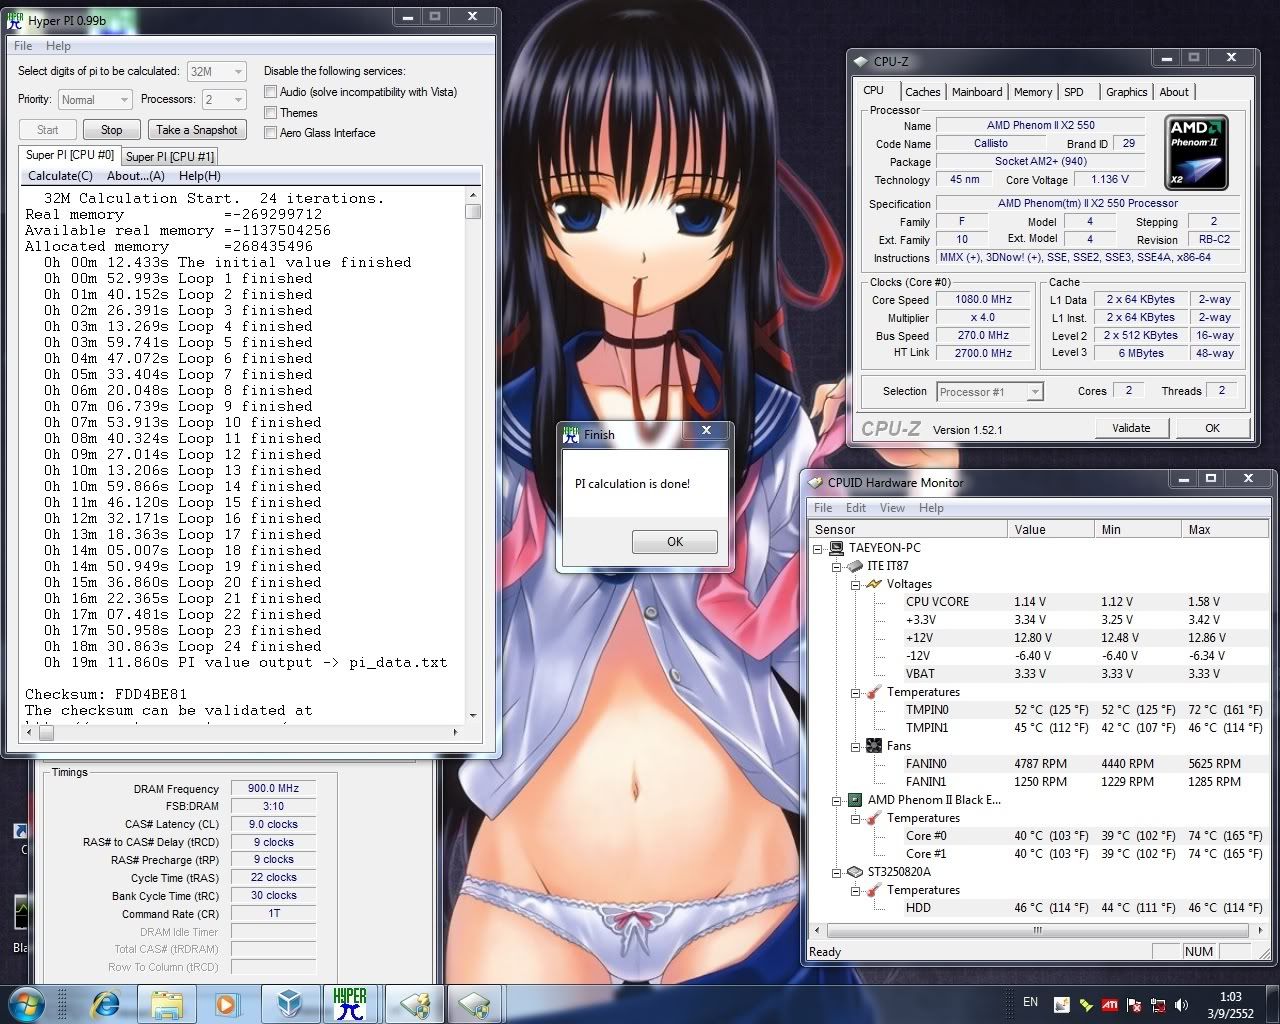The width and height of the screenshot is (1280, 1024).
Task: Toggle Themes checkbox
Action: 270,112
